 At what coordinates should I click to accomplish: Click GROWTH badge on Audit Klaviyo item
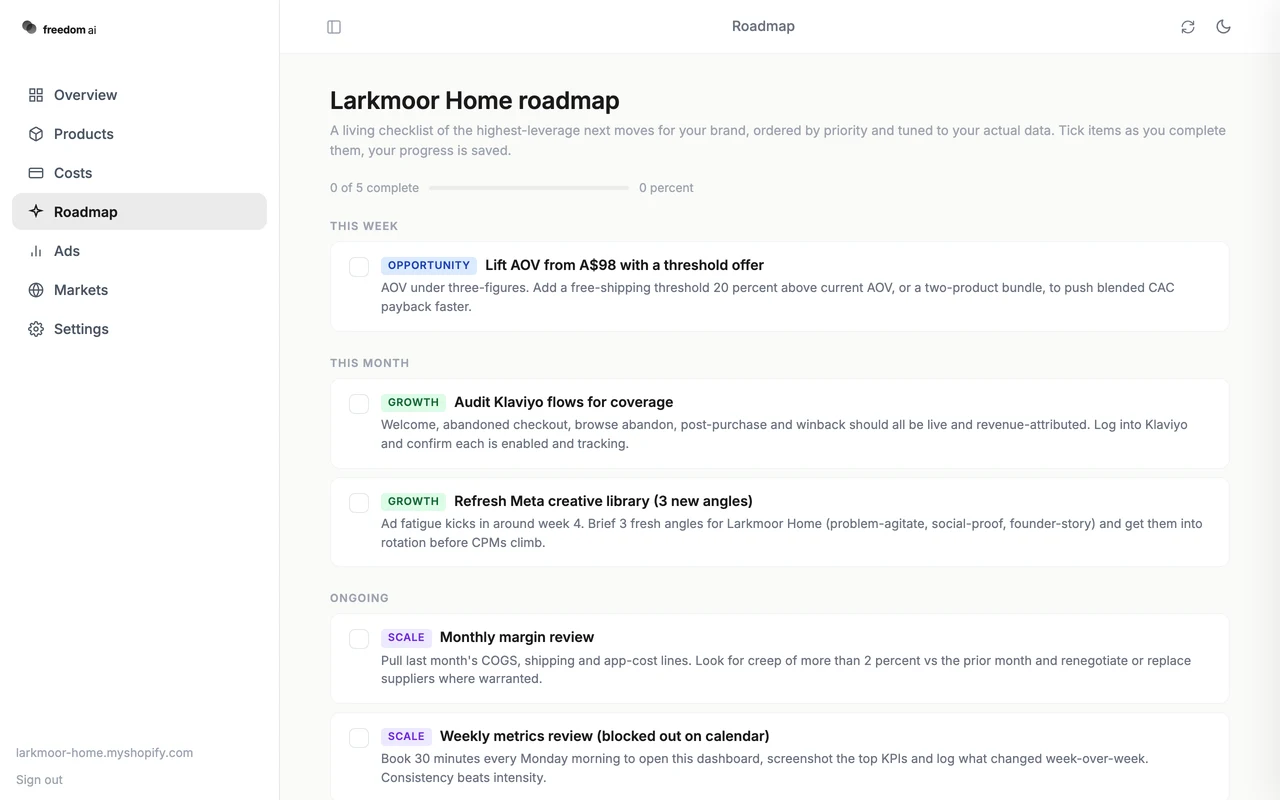click(x=413, y=402)
